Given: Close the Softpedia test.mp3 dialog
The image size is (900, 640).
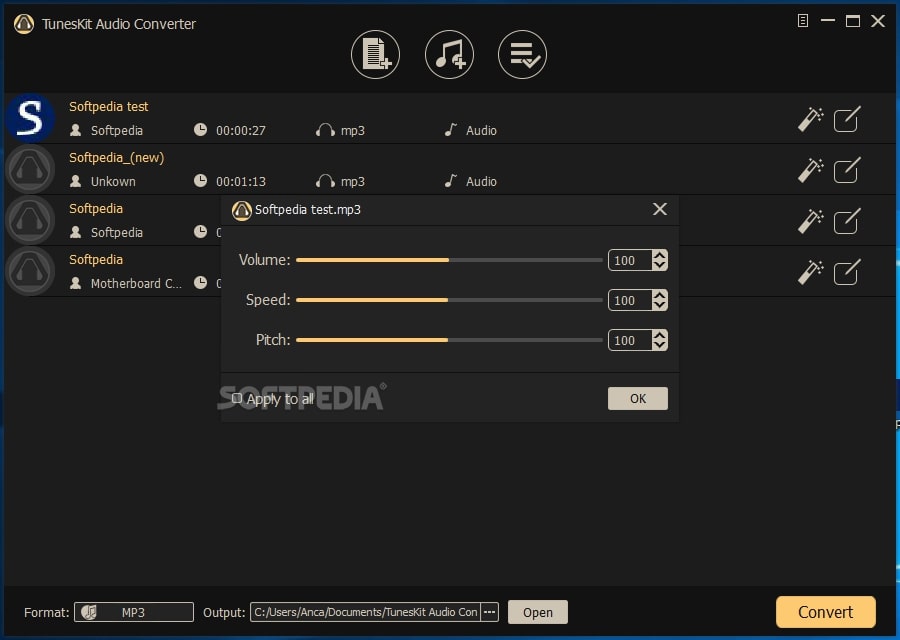Looking at the screenshot, I should pos(659,209).
